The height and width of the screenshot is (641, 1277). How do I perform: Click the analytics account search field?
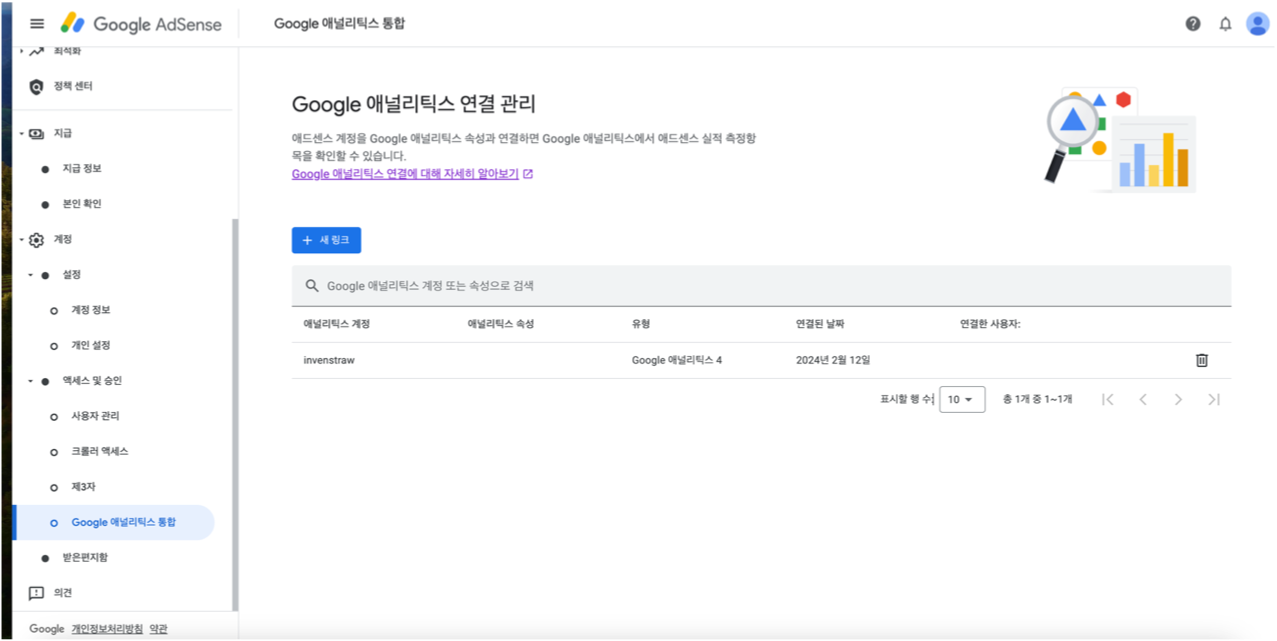point(761,286)
